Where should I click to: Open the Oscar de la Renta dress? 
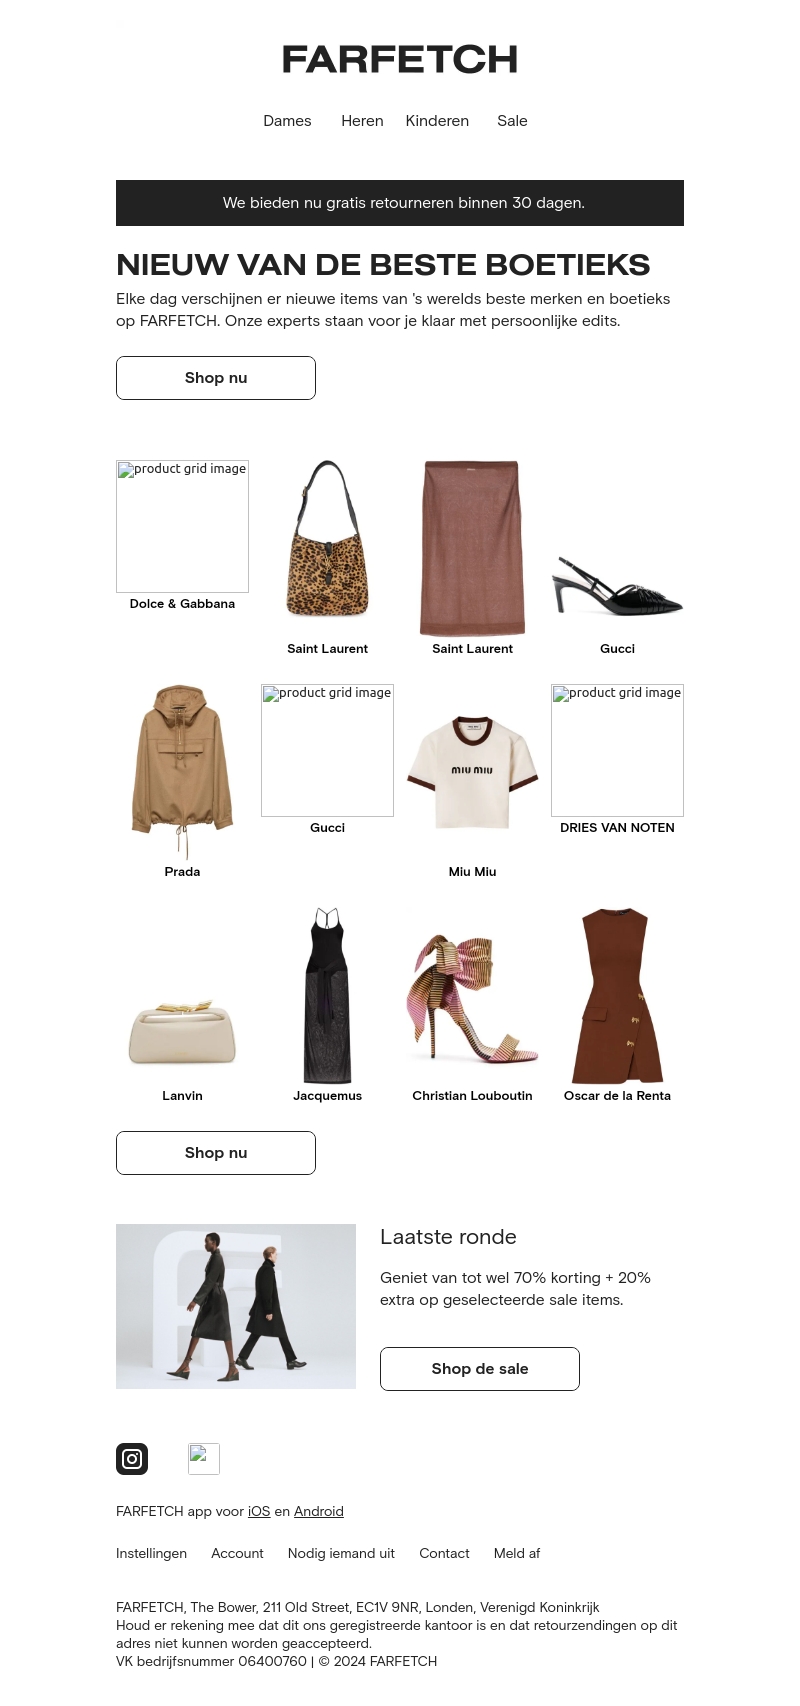click(x=617, y=996)
